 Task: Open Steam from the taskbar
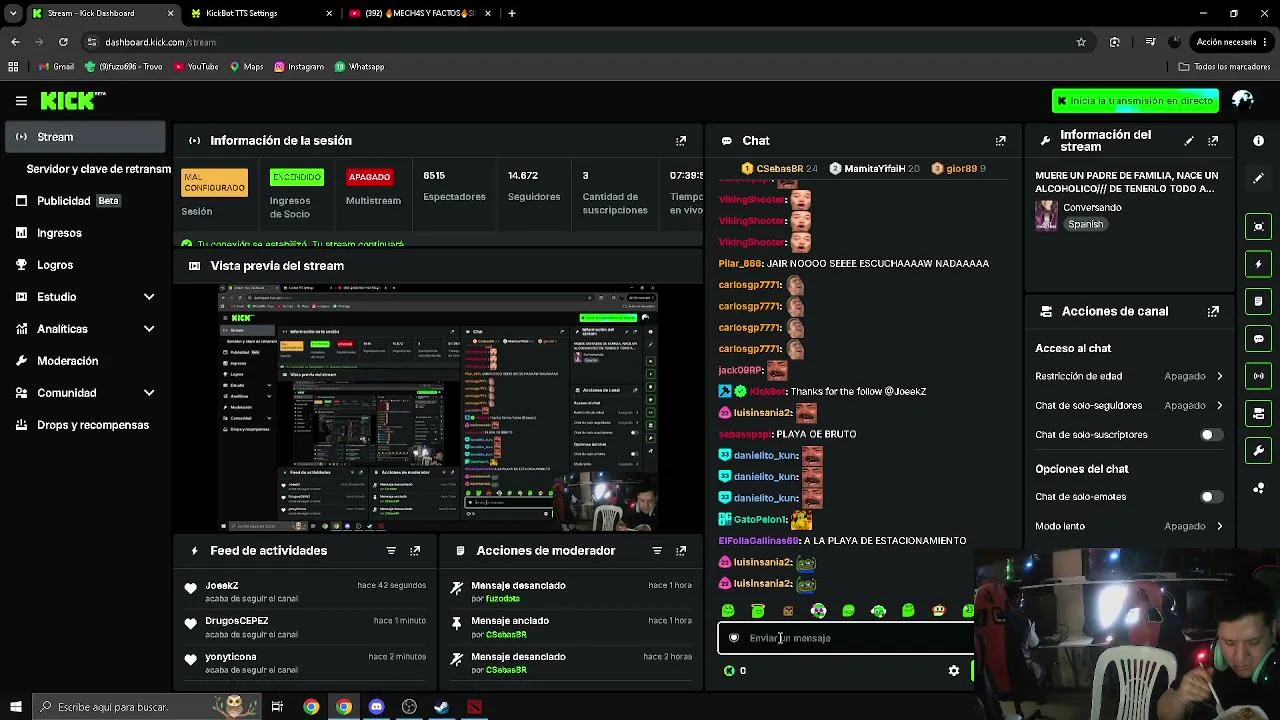tap(441, 707)
